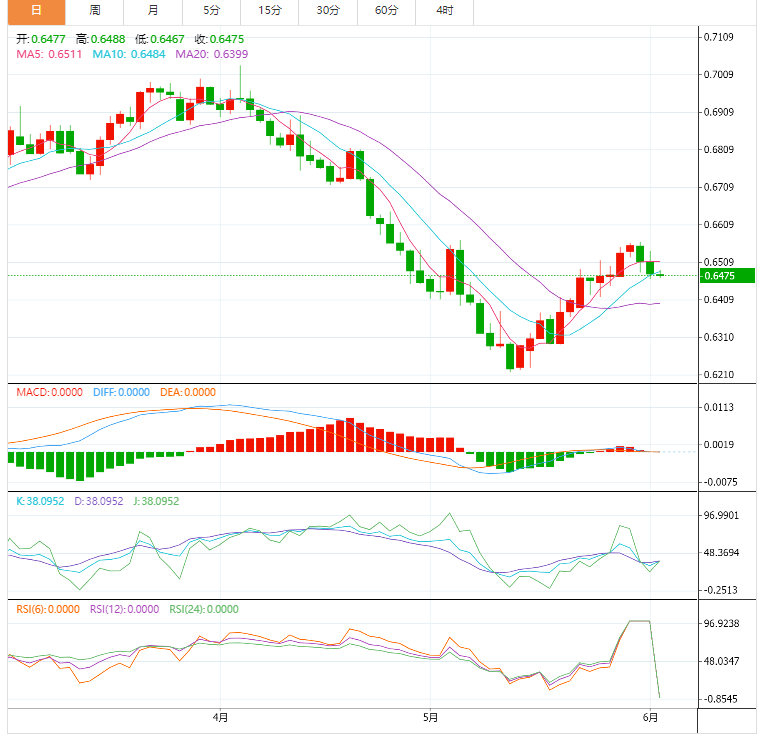Click the 0.0113 MACD axis label
Image resolution: width=766 pixels, height=745 pixels.
(x=719, y=407)
